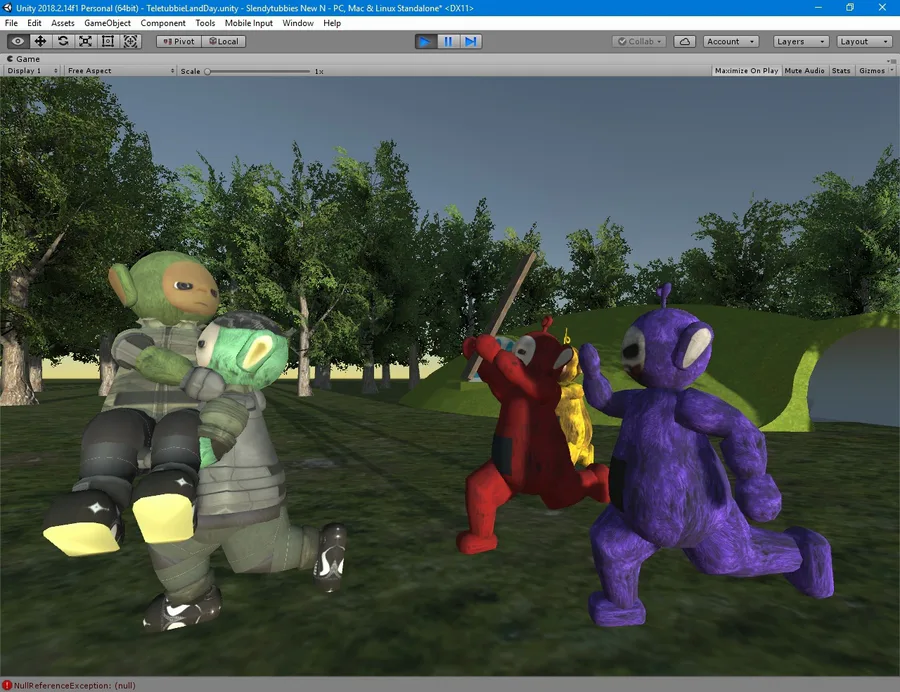Open the Assets menu

point(63,23)
